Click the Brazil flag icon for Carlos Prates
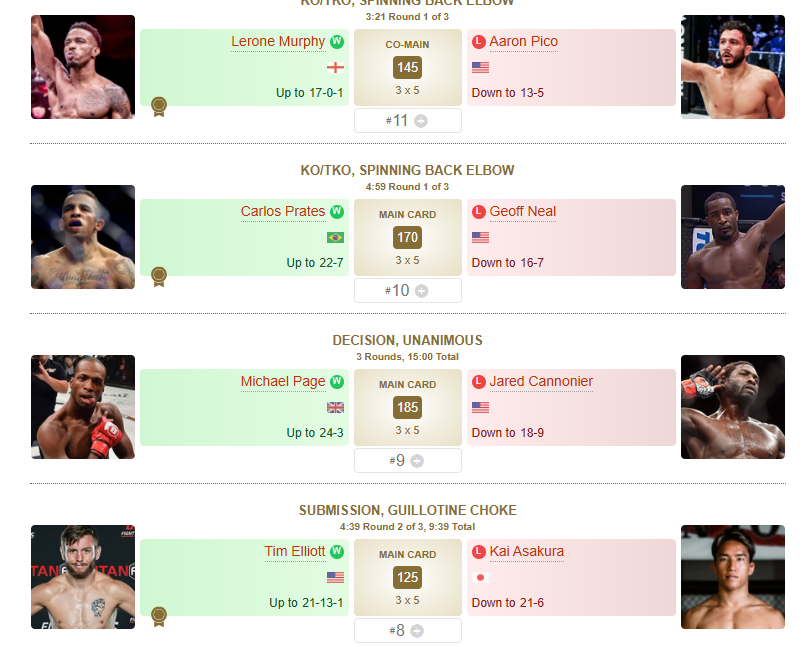This screenshot has width=804, height=647. click(335, 237)
